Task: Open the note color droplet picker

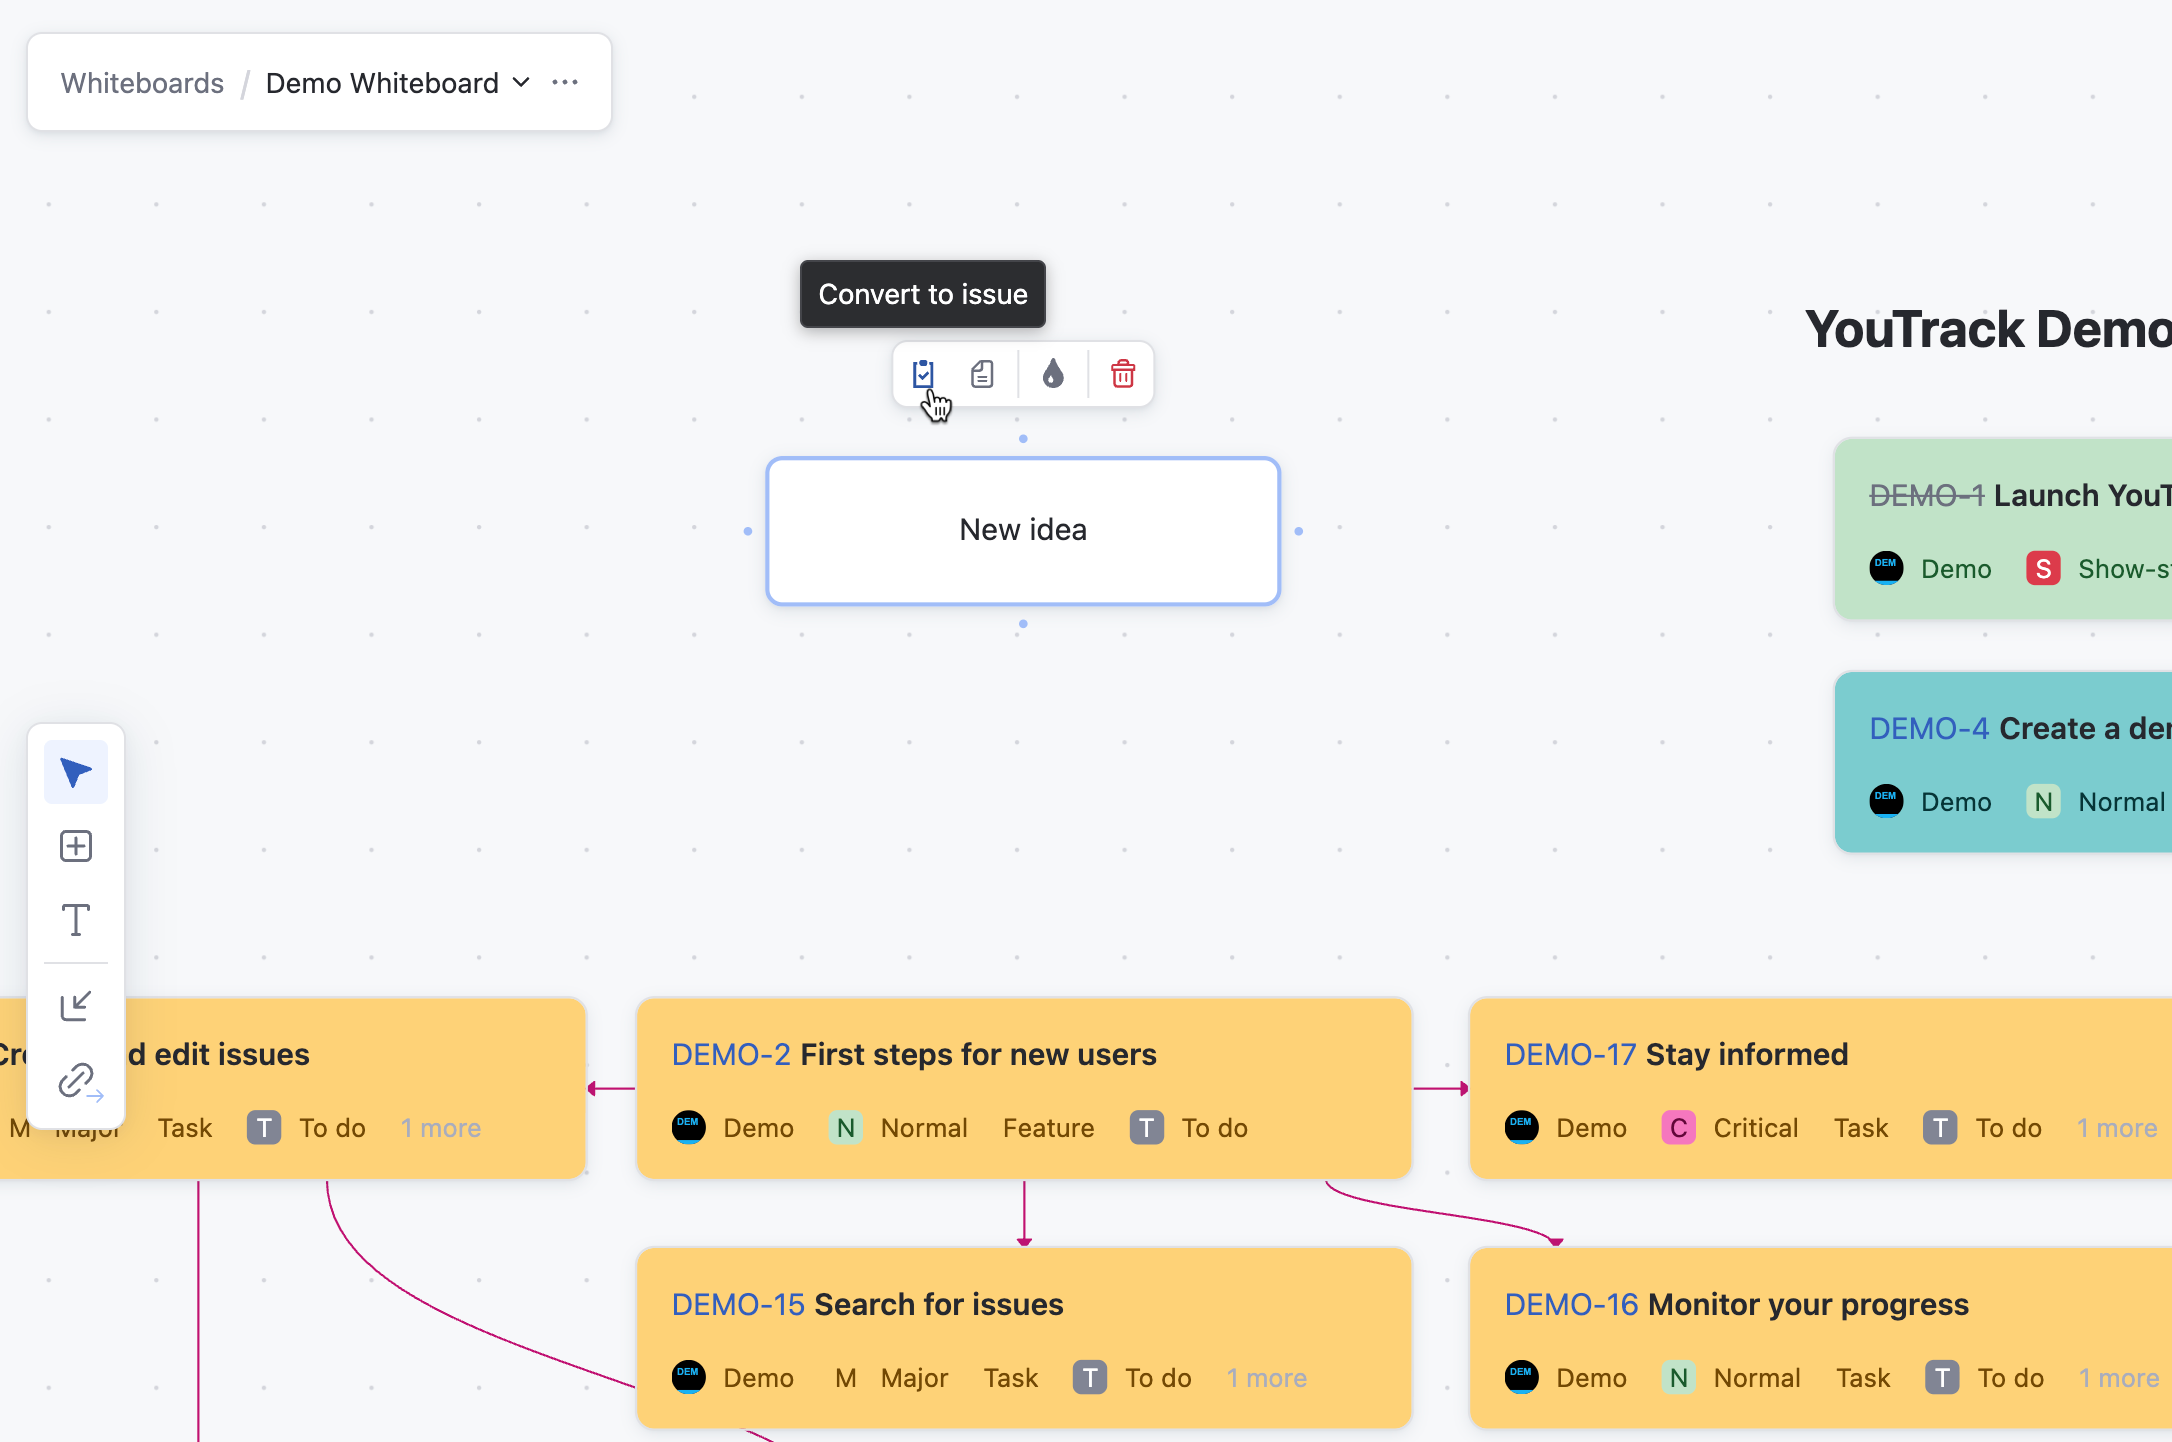Action: [x=1053, y=374]
